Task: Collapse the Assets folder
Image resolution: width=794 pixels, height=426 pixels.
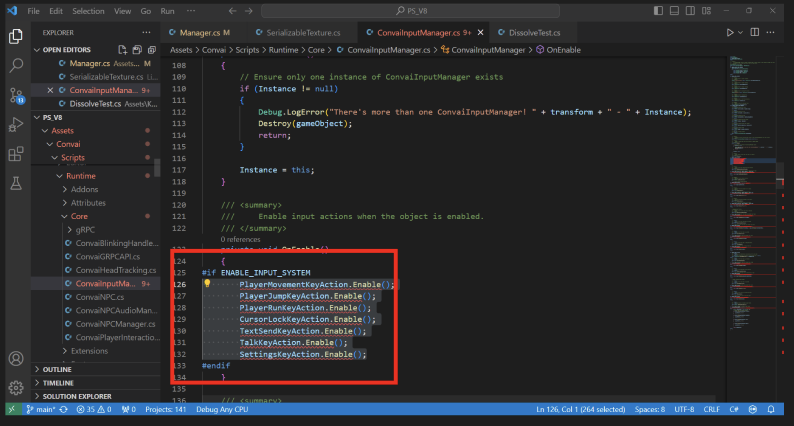Action: tap(45, 131)
